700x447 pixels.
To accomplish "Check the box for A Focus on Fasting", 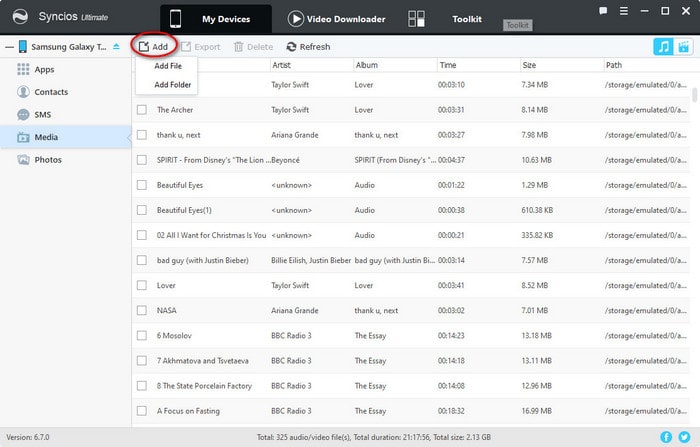I will coord(142,410).
